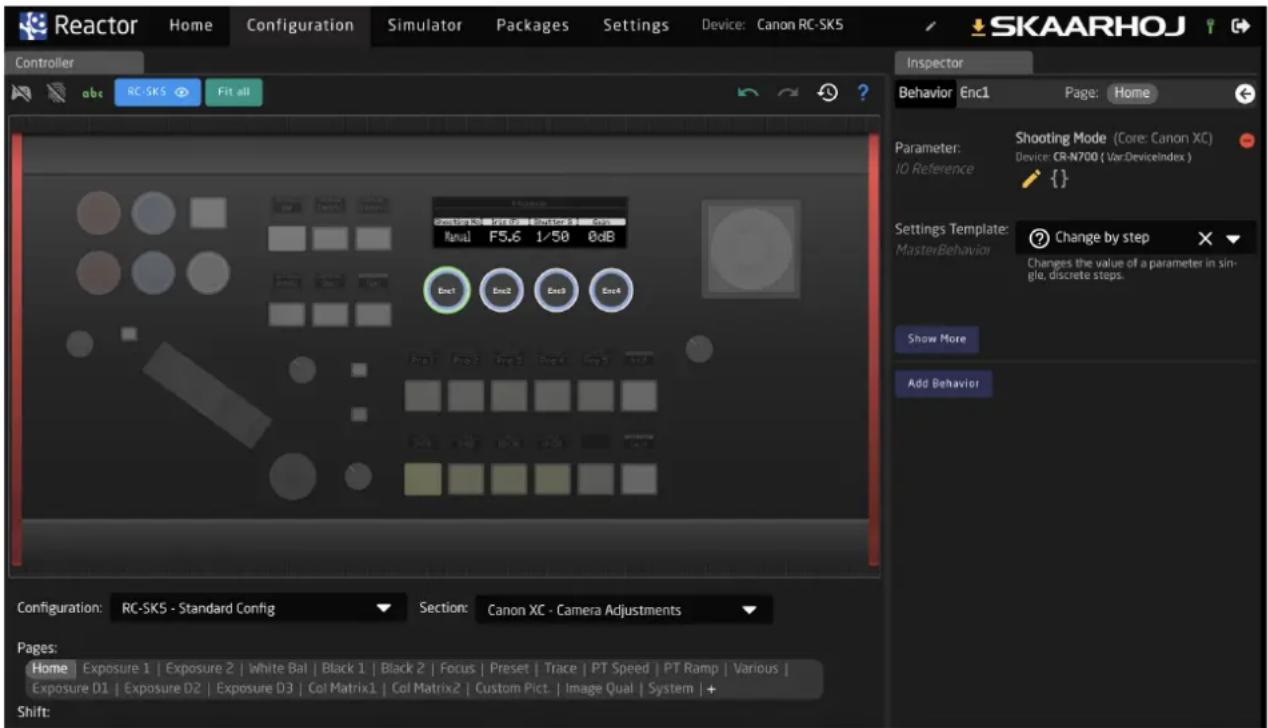
Task: Add a new page with the plus icon
Action: [711, 689]
